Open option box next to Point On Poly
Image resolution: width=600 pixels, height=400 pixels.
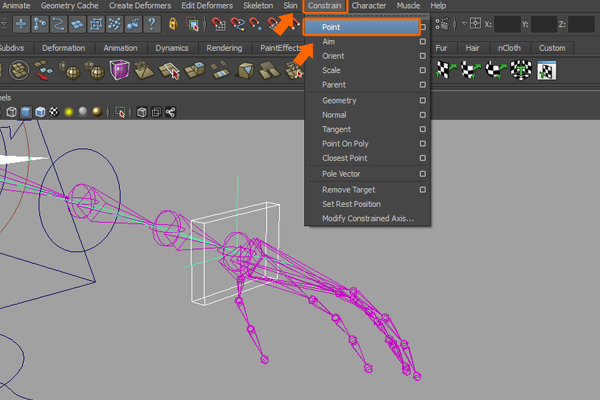423,144
